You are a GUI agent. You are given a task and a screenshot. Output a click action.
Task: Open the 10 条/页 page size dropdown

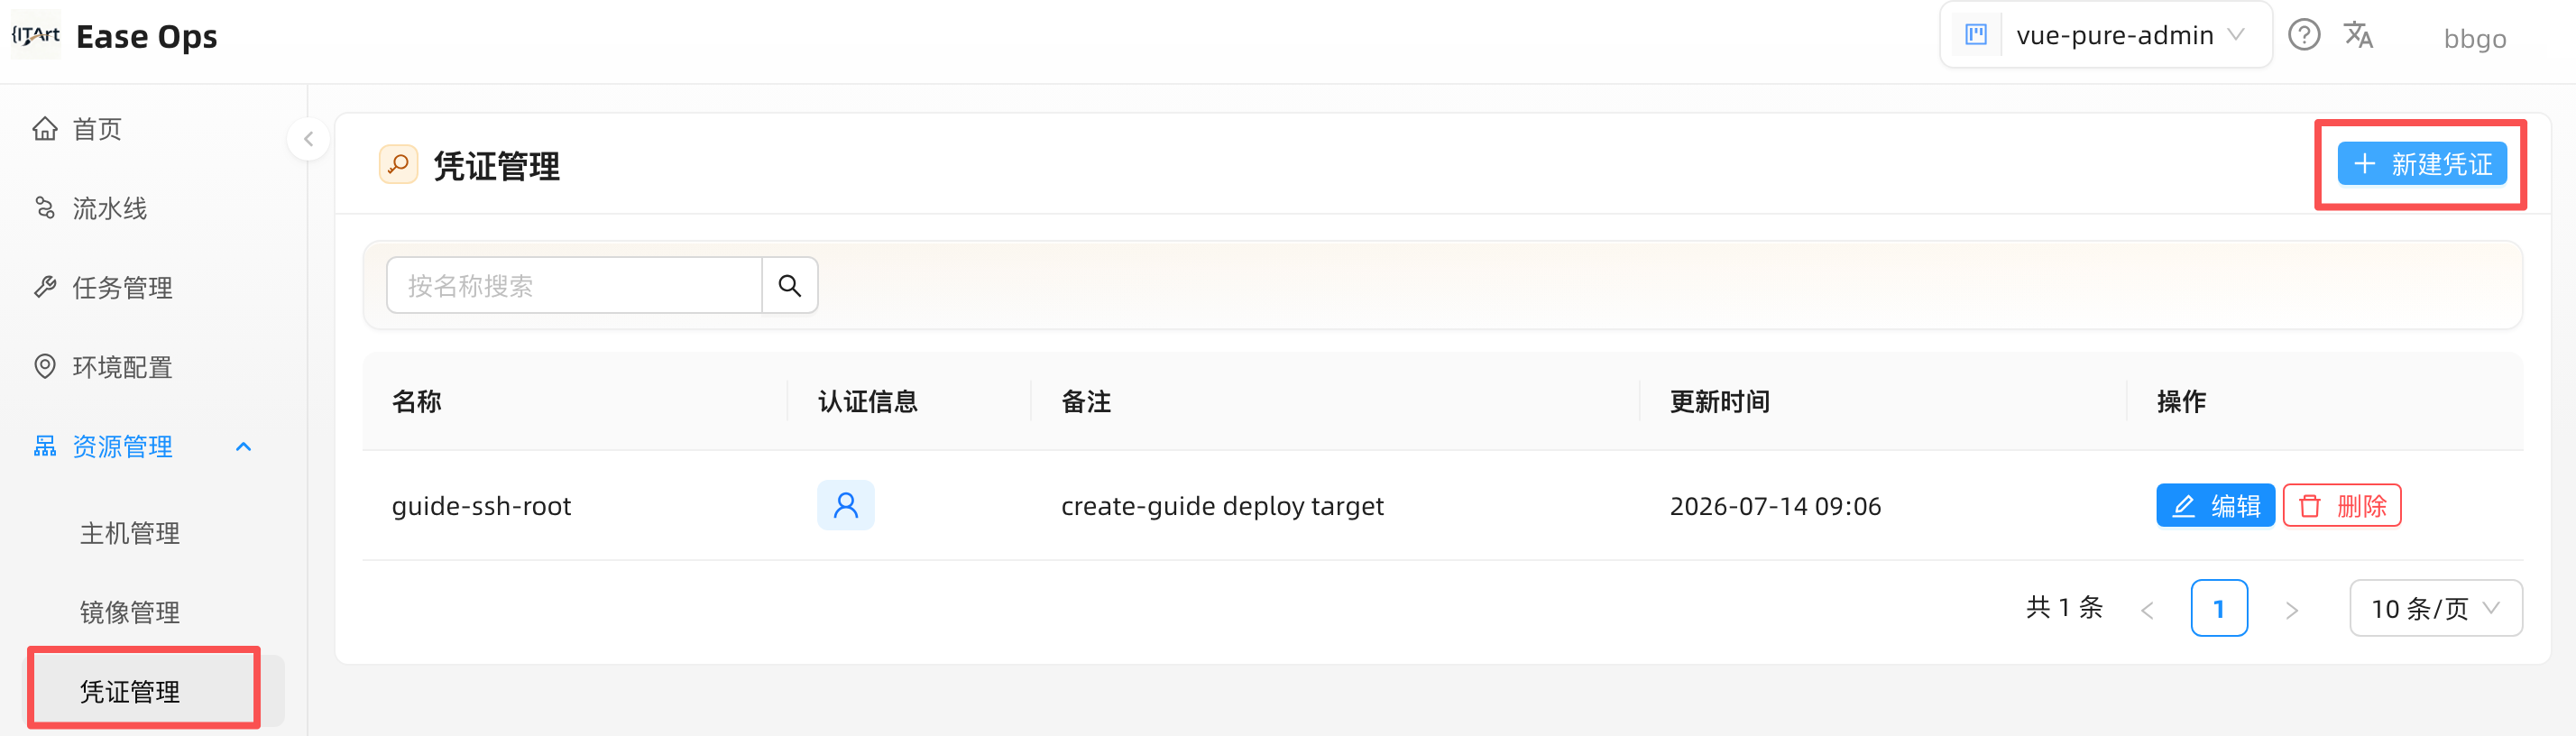pos(2436,608)
